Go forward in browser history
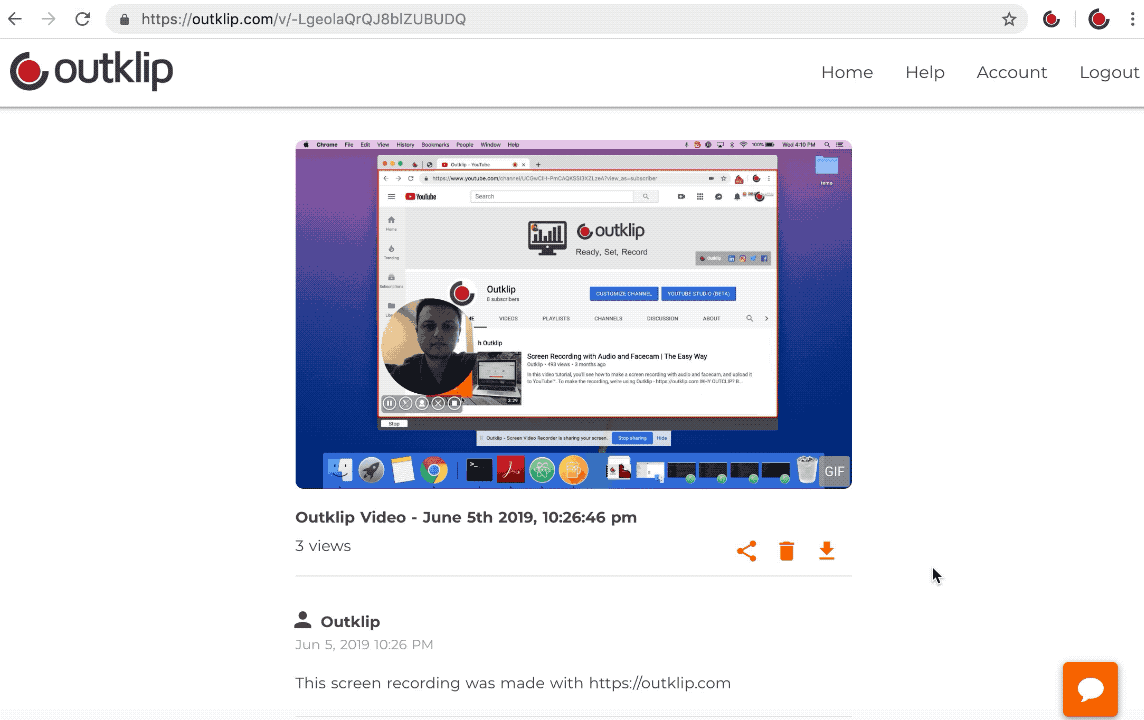Image resolution: width=1144 pixels, height=720 pixels. tap(49, 19)
